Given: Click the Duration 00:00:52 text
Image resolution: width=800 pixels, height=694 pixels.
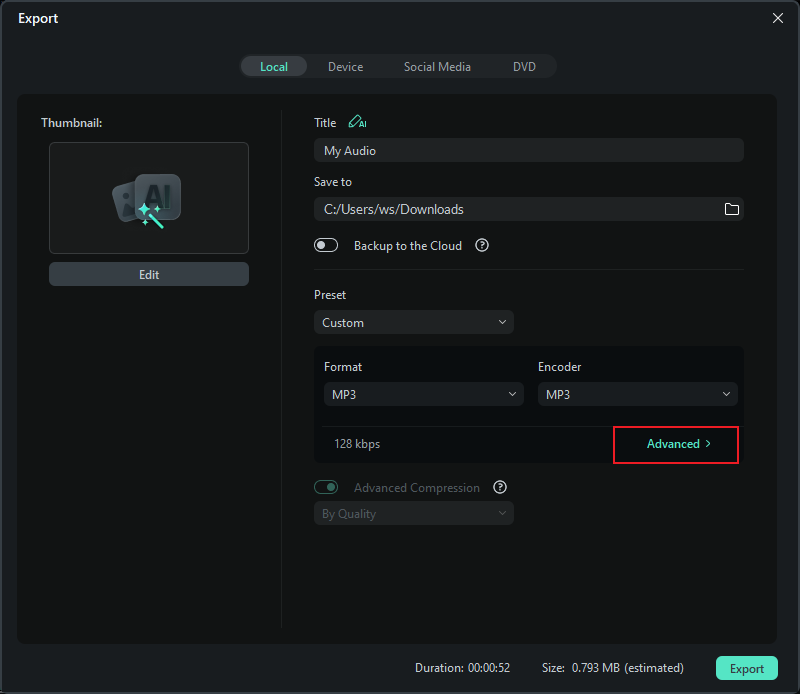Looking at the screenshot, I should coord(462,668).
